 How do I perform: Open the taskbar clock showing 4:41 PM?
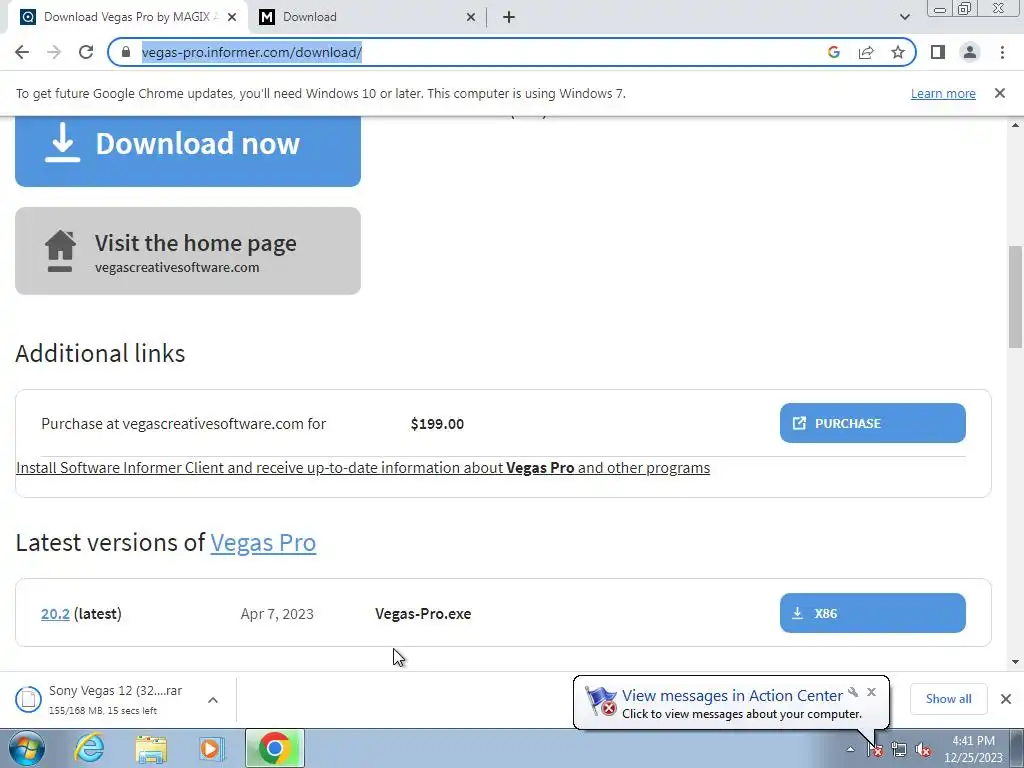[x=973, y=749]
